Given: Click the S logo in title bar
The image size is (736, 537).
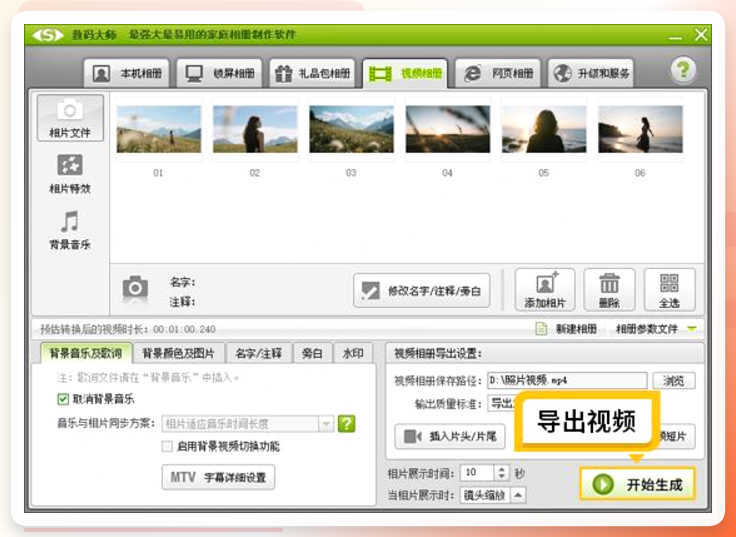Looking at the screenshot, I should [x=48, y=35].
